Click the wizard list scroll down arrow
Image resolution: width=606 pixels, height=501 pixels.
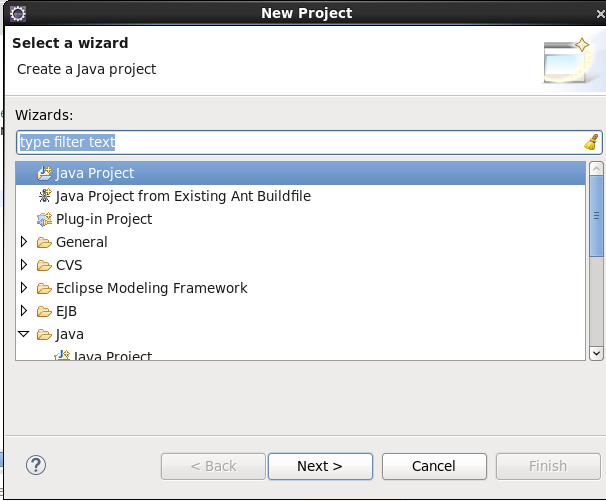(x=596, y=352)
